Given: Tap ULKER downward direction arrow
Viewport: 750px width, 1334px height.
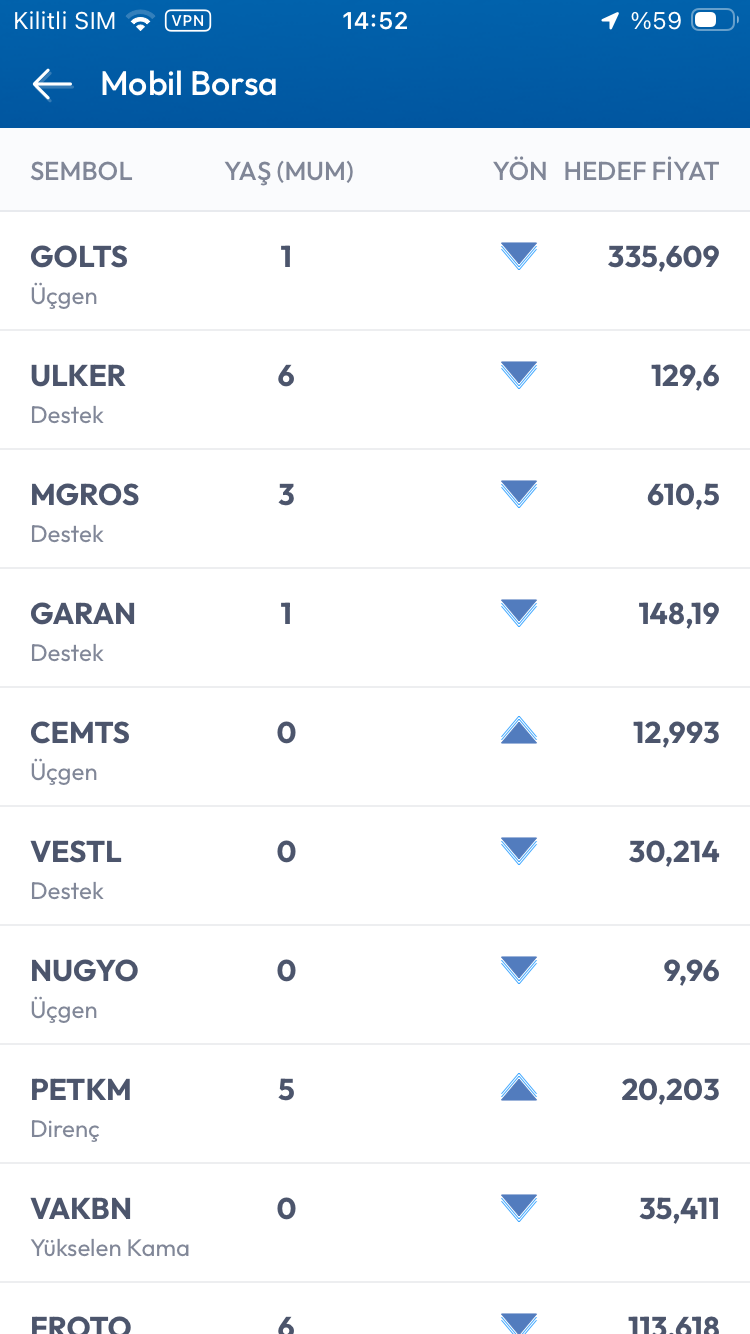Looking at the screenshot, I should [518, 376].
